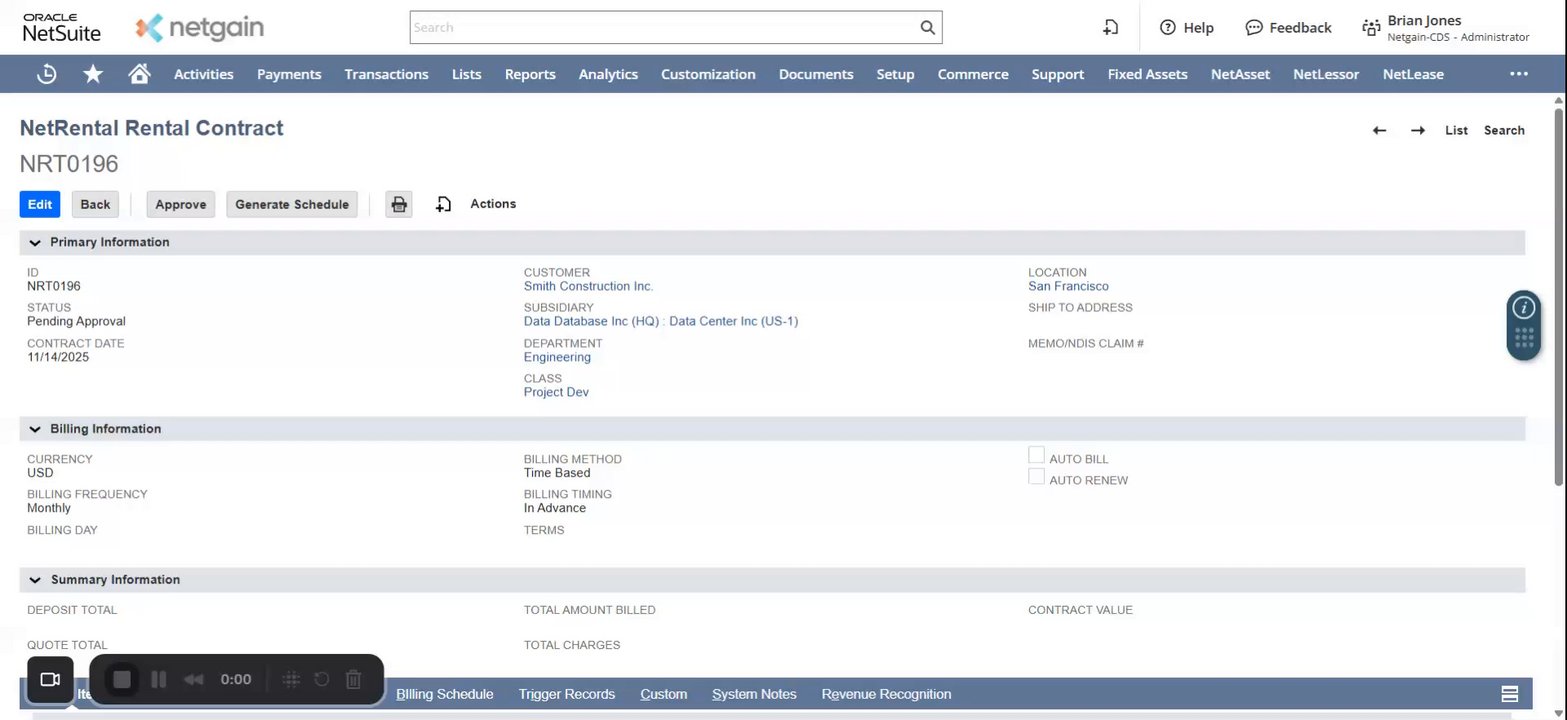Click the Create New icon beside Help

pos(1110,28)
